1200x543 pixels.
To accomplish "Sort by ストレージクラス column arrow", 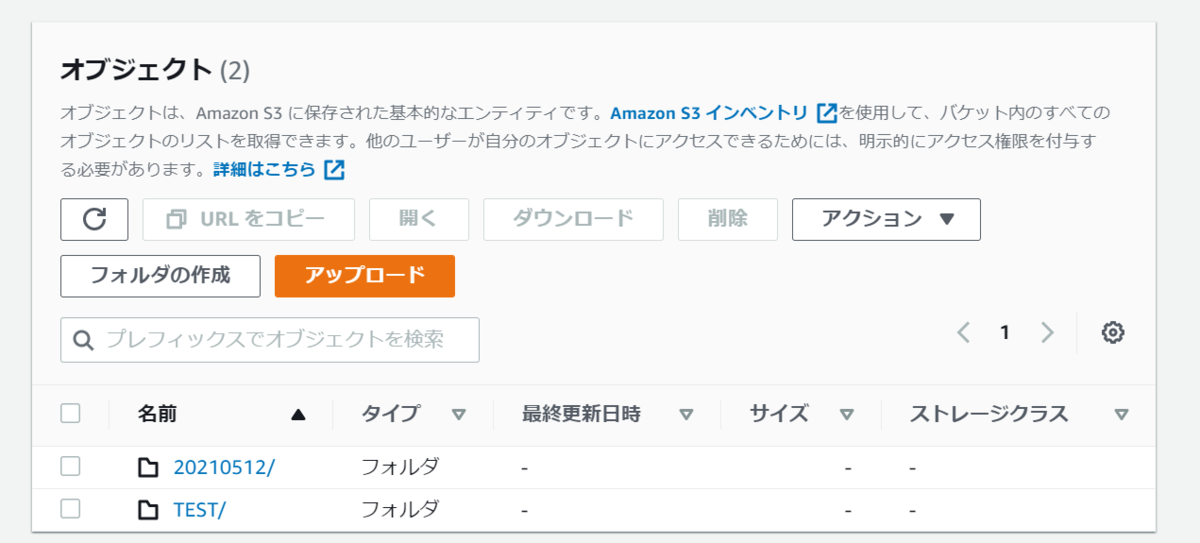I will click(1121, 414).
